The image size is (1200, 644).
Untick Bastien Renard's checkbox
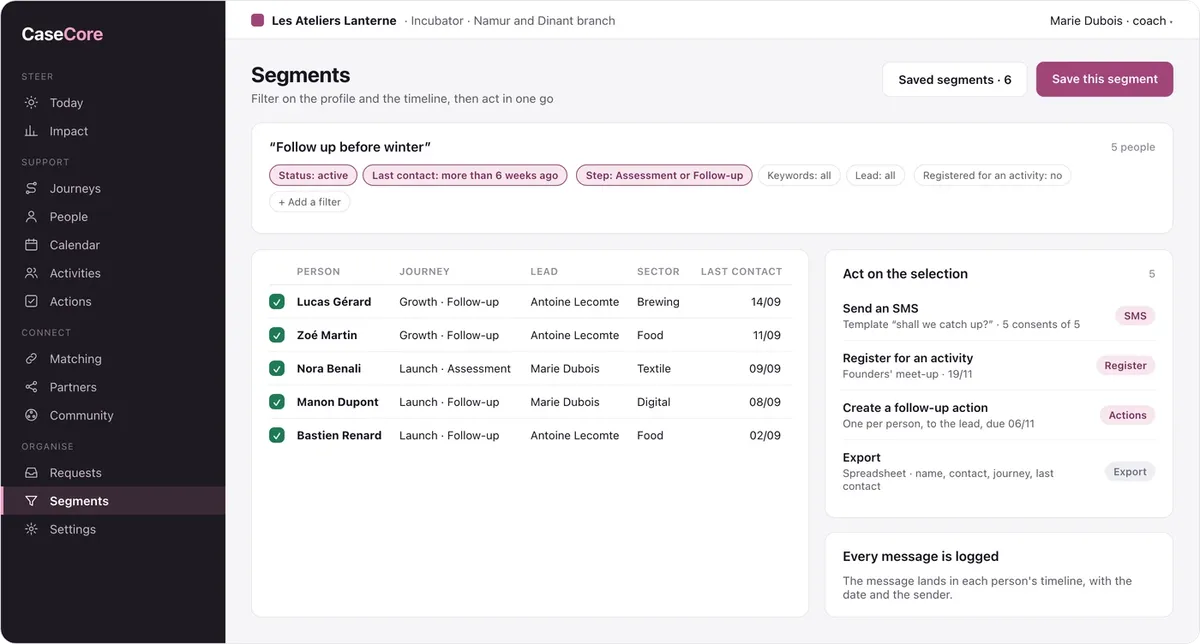tap(277, 436)
